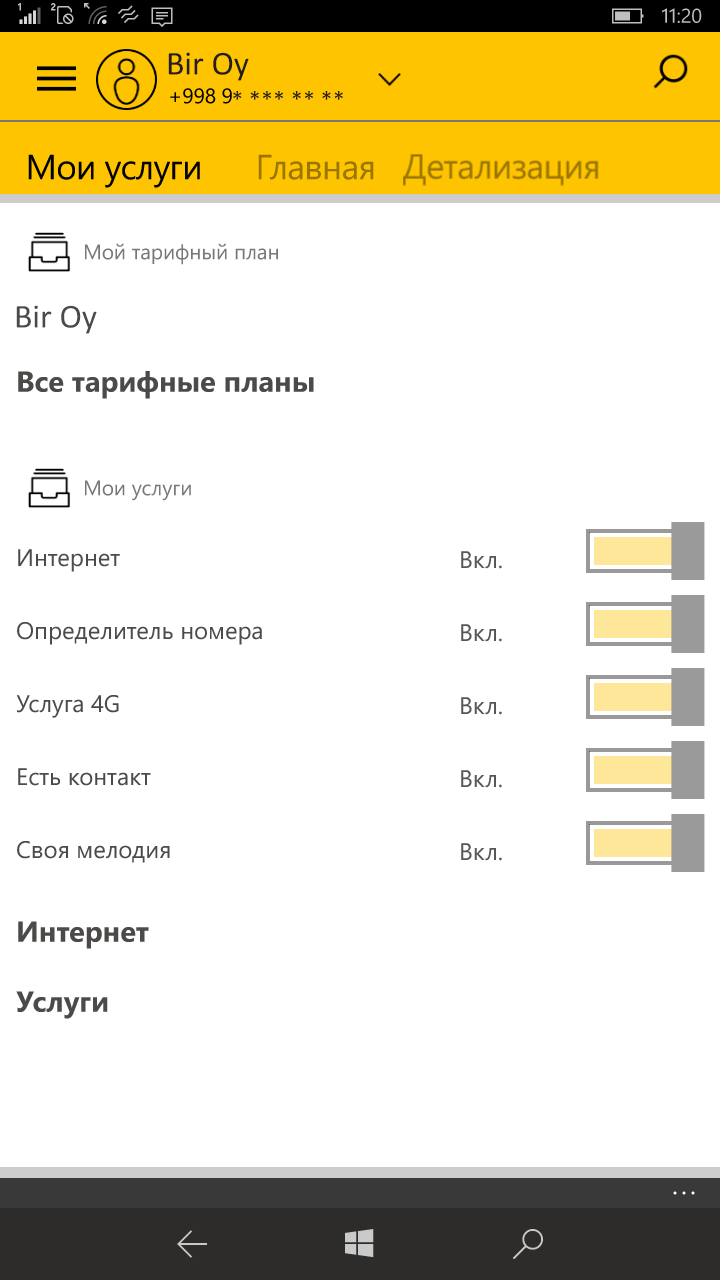The height and width of the screenshot is (1280, 720).
Task: Disable the Услуга 4G switch
Action: [645, 697]
